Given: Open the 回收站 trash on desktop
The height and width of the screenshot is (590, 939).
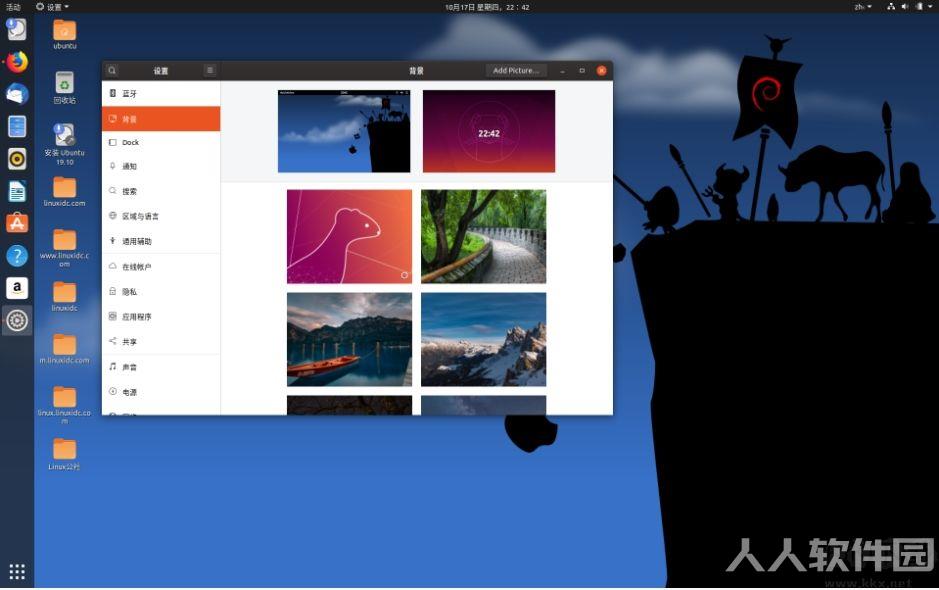Looking at the screenshot, I should (x=65, y=87).
